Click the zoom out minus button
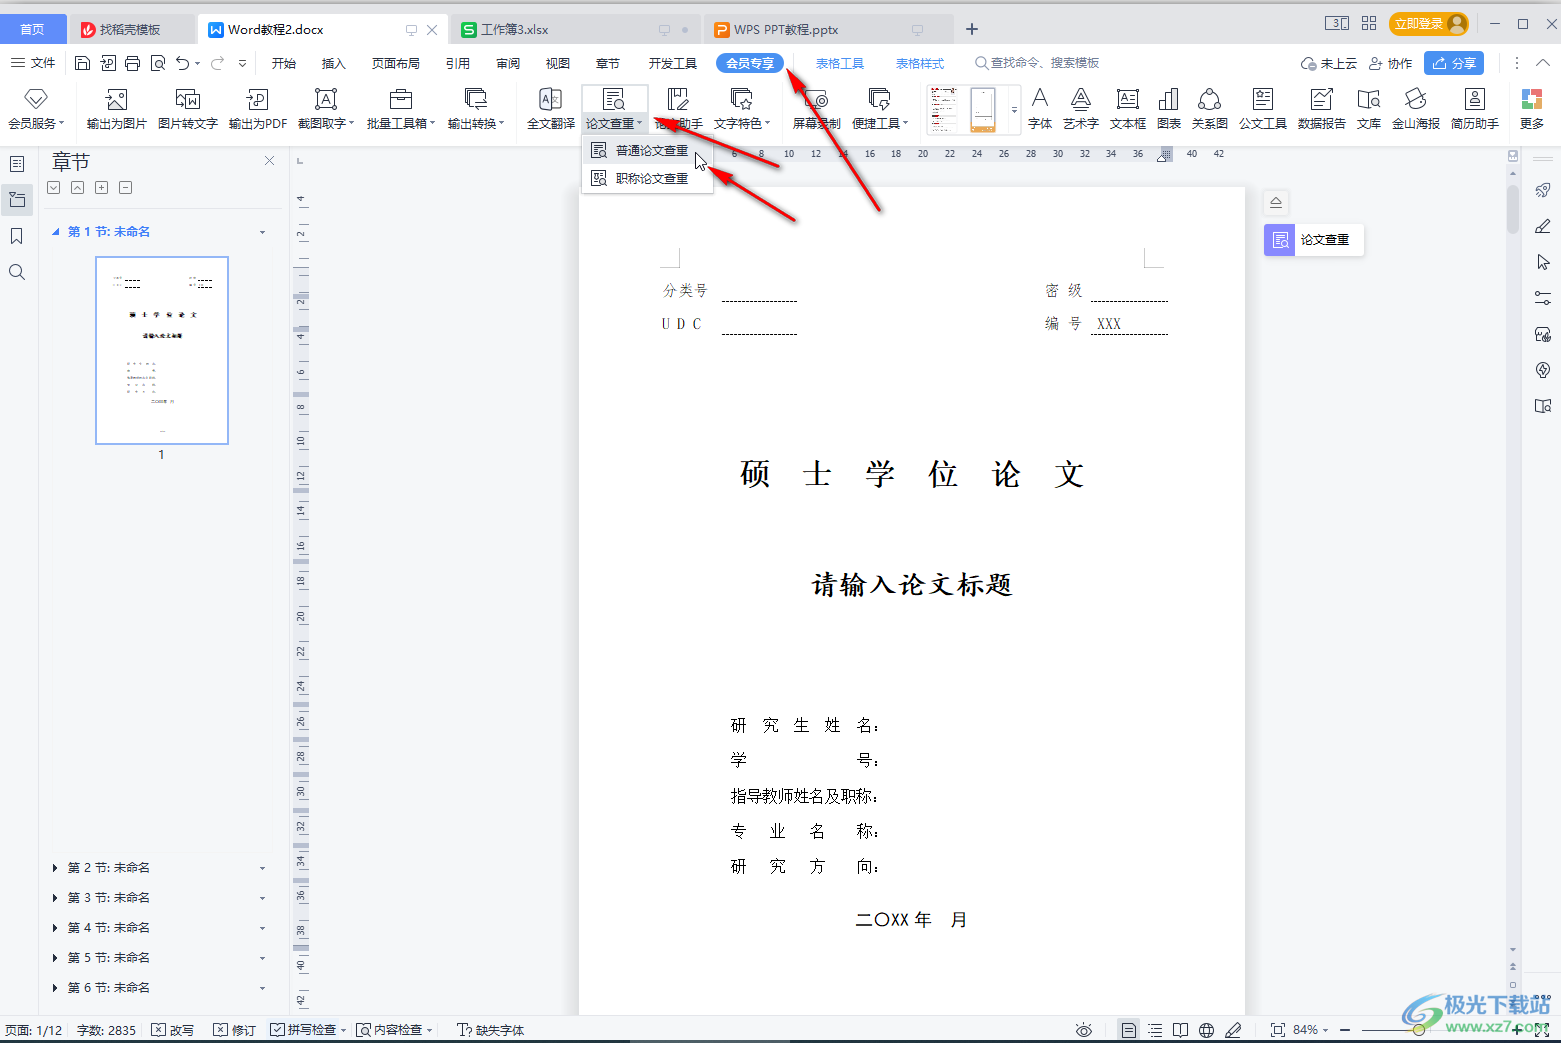 click(1345, 1030)
